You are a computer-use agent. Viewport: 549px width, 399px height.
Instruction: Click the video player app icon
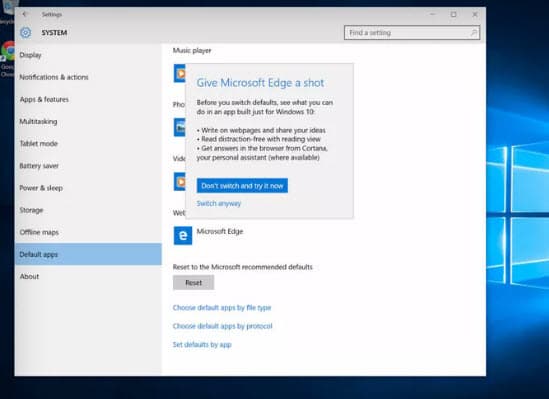[x=180, y=182]
